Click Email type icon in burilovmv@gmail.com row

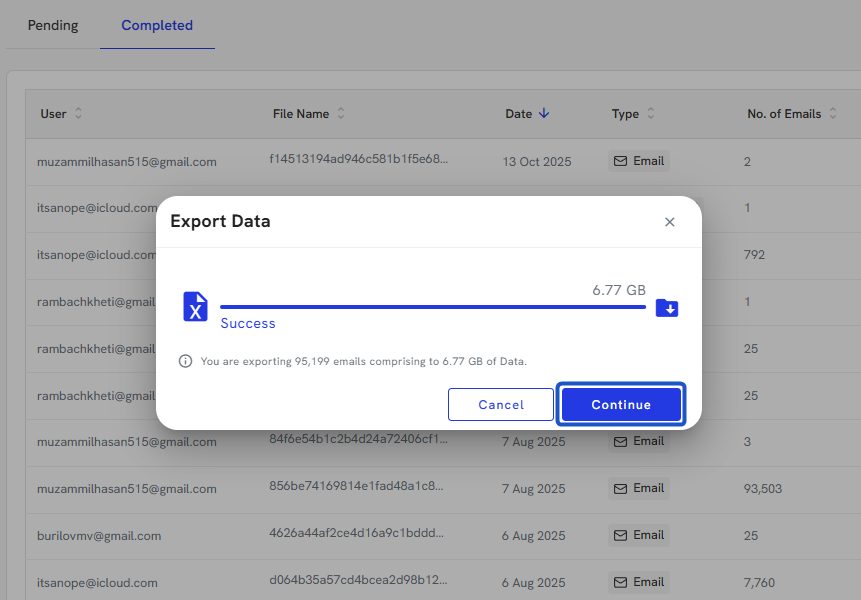(x=620, y=535)
